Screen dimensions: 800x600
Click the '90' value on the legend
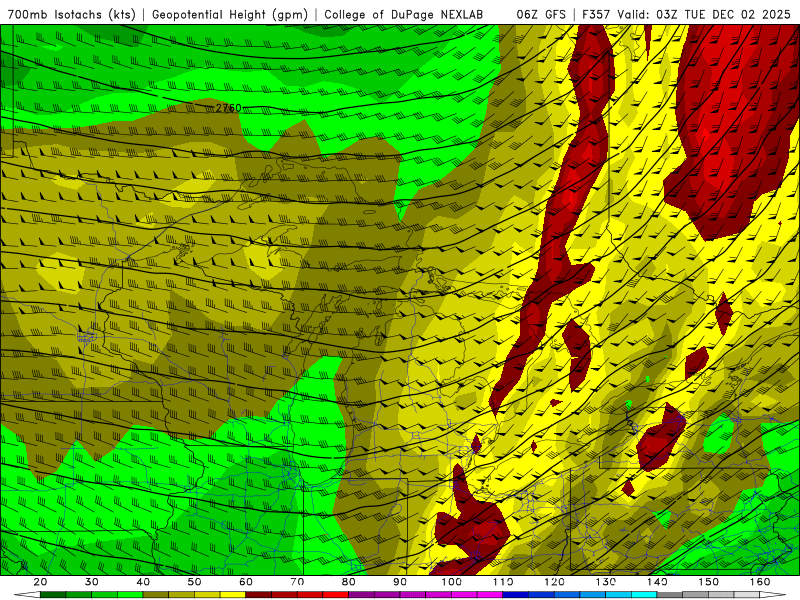[400, 582]
